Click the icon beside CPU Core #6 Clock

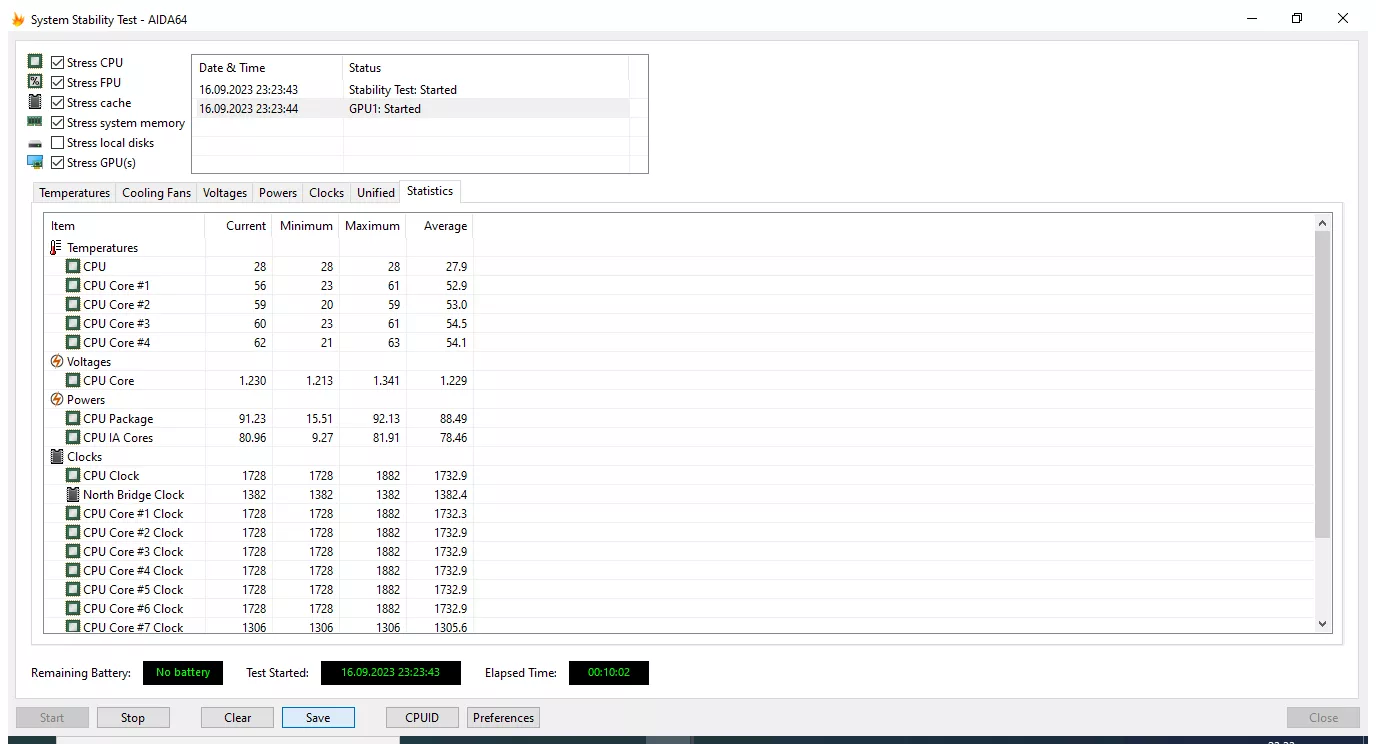(x=73, y=608)
